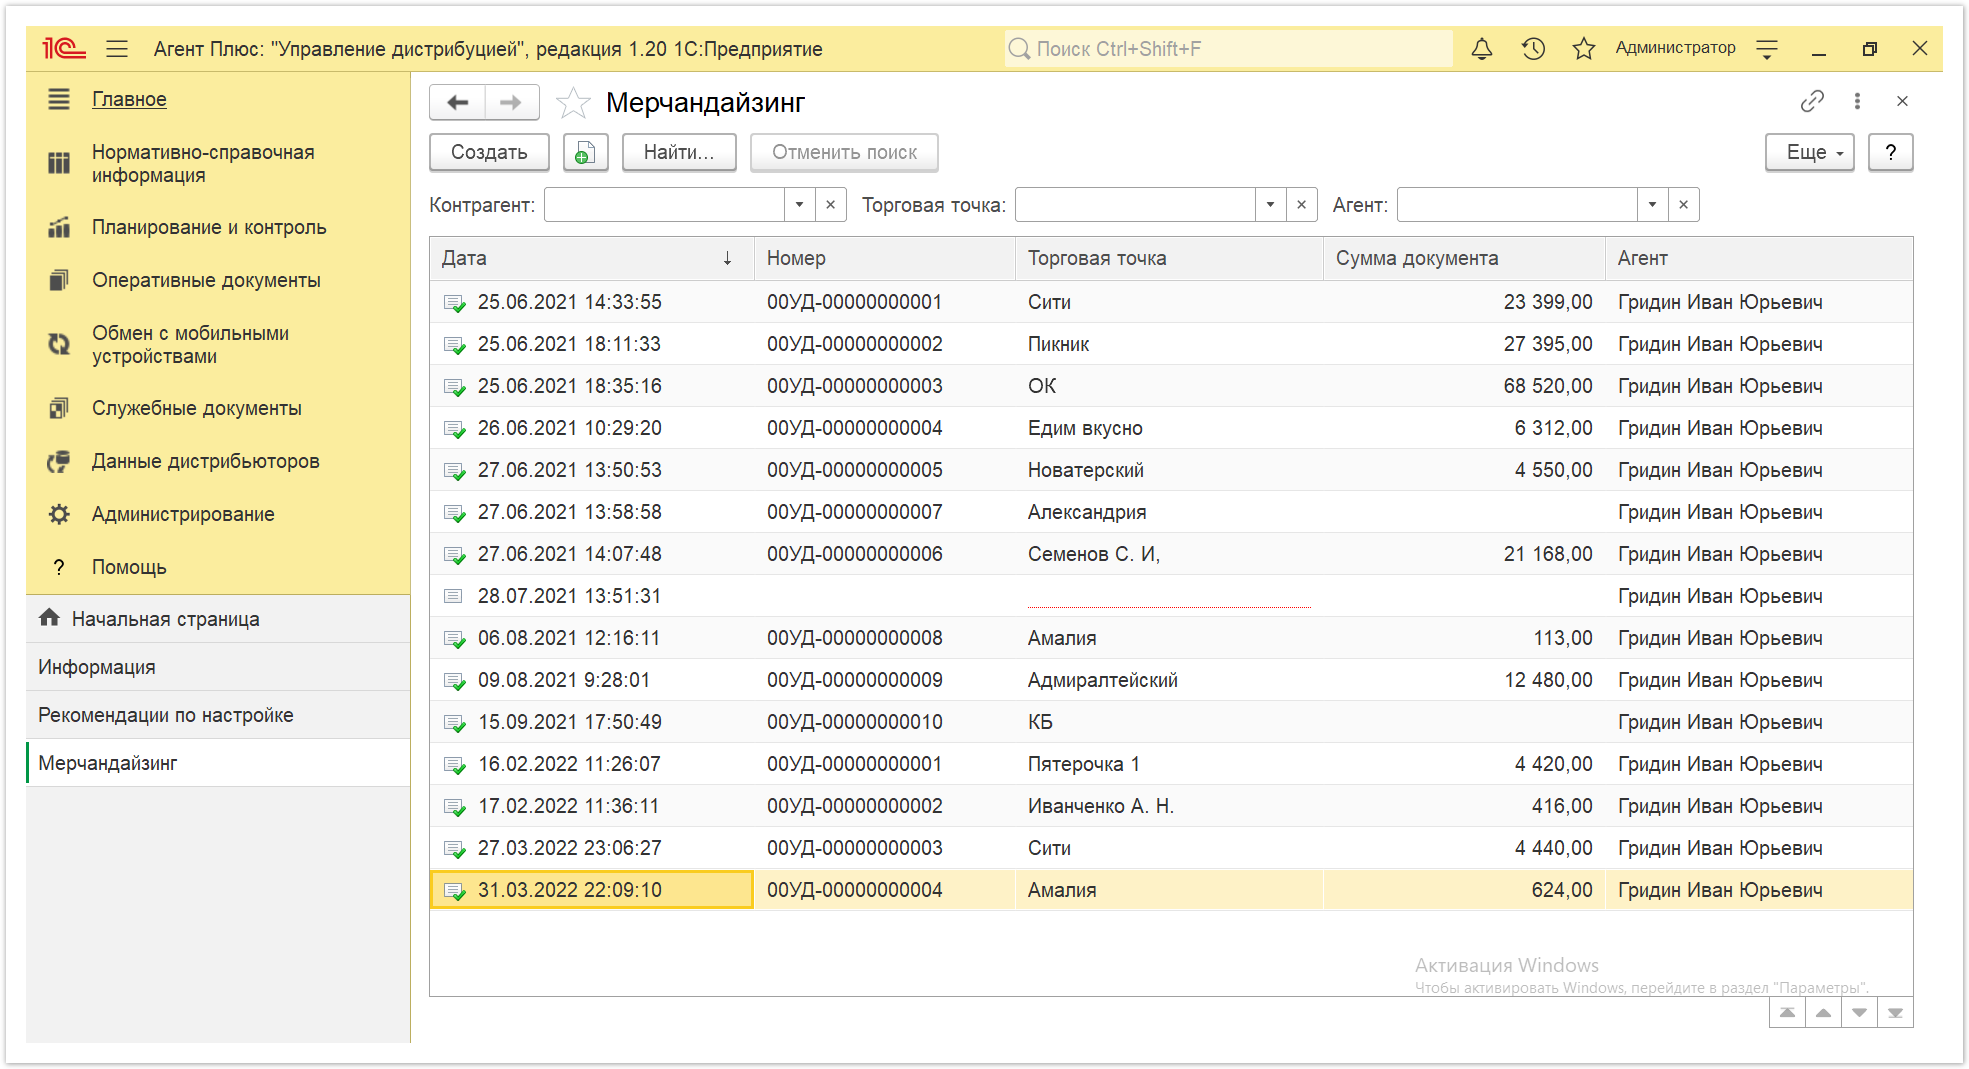Sort the list by the Дата column header
This screenshot has width=1969, height=1069.
[x=590, y=259]
